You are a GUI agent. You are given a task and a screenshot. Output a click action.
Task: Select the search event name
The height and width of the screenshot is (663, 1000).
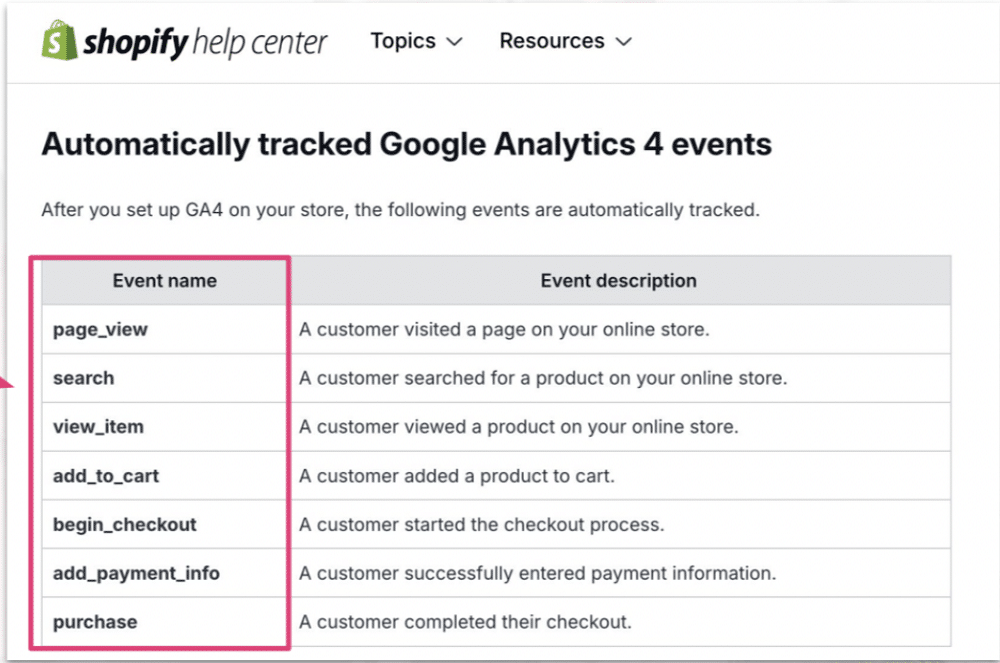pyautogui.click(x=83, y=378)
